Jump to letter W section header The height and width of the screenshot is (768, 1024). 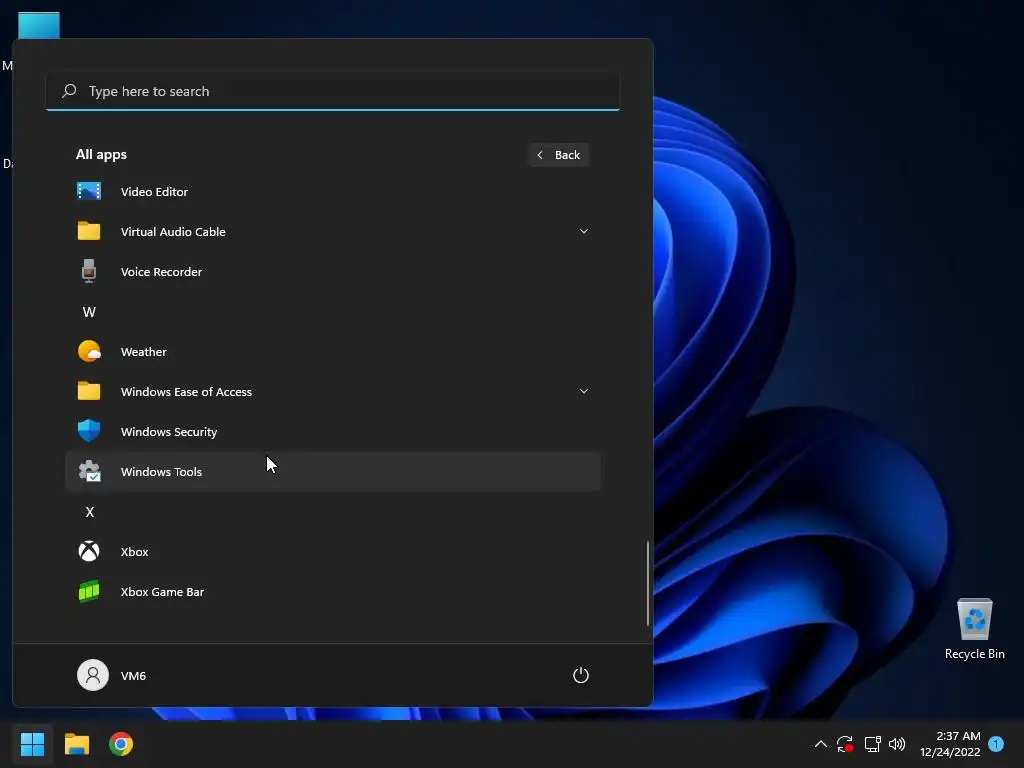tap(89, 312)
